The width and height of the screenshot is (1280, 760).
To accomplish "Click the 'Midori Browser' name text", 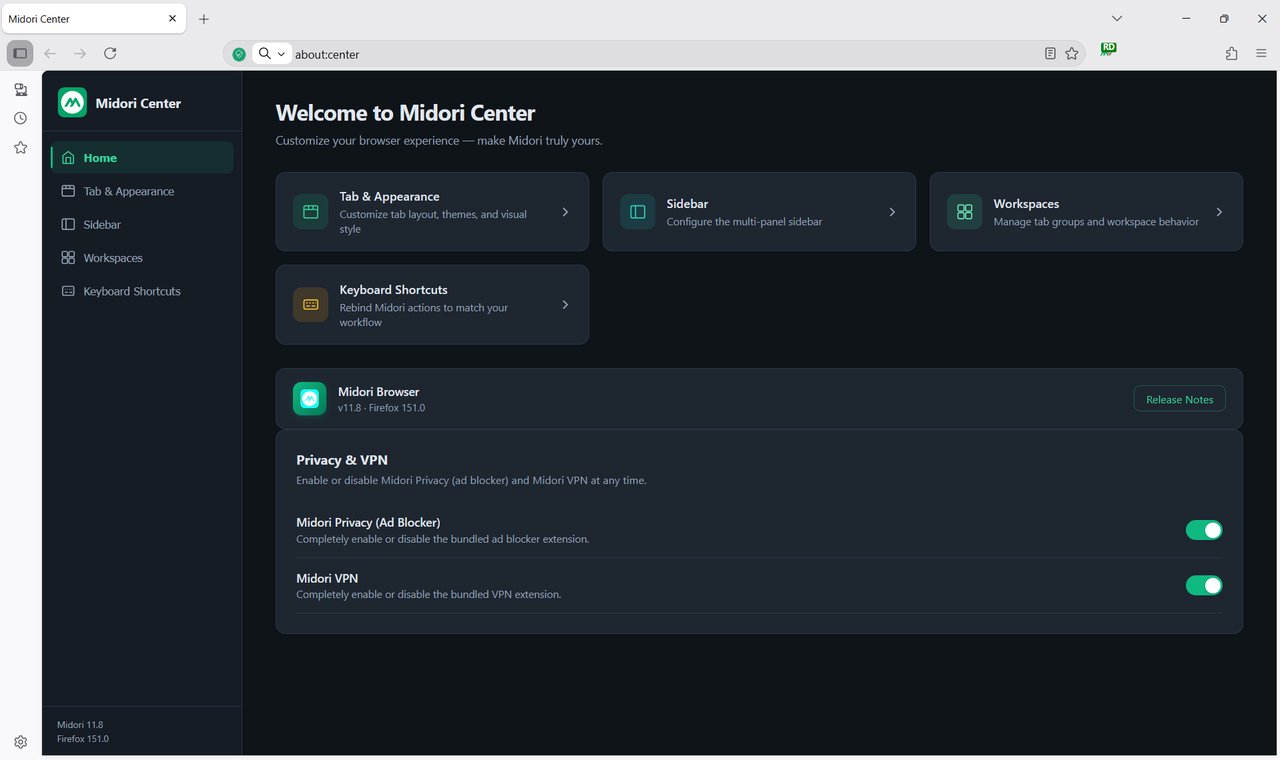I will [x=378, y=392].
